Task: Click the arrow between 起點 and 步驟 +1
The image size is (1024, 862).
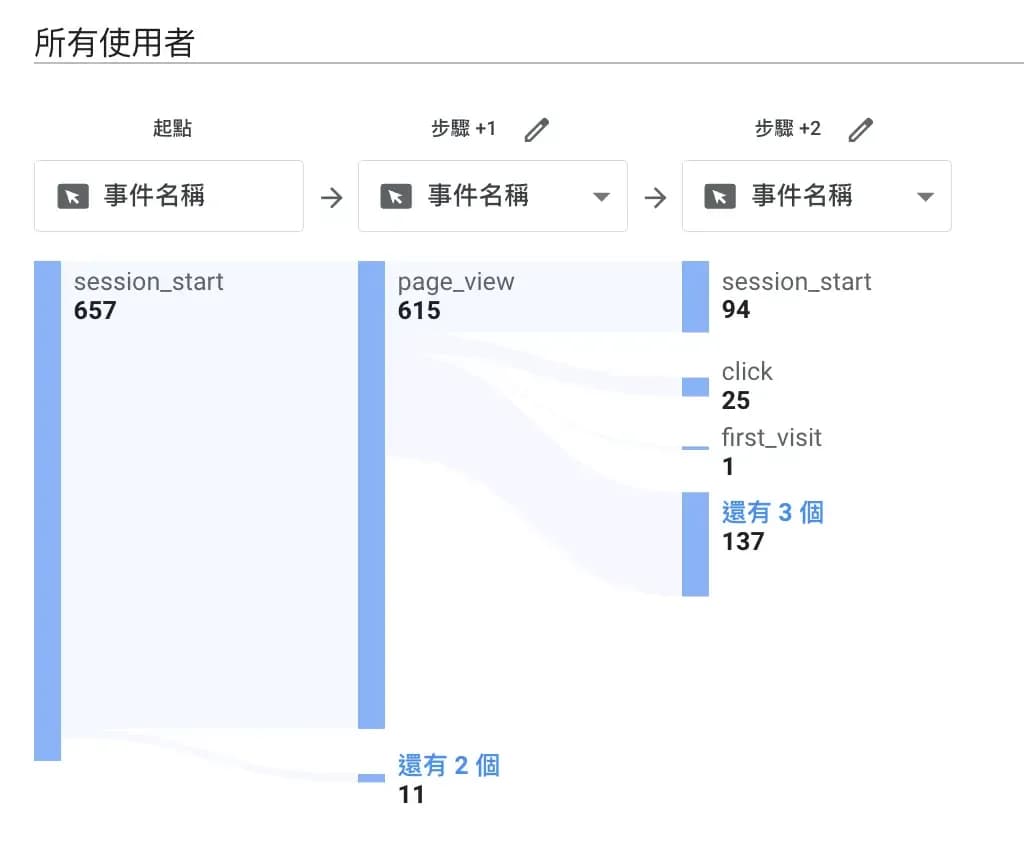Action: [x=331, y=198]
